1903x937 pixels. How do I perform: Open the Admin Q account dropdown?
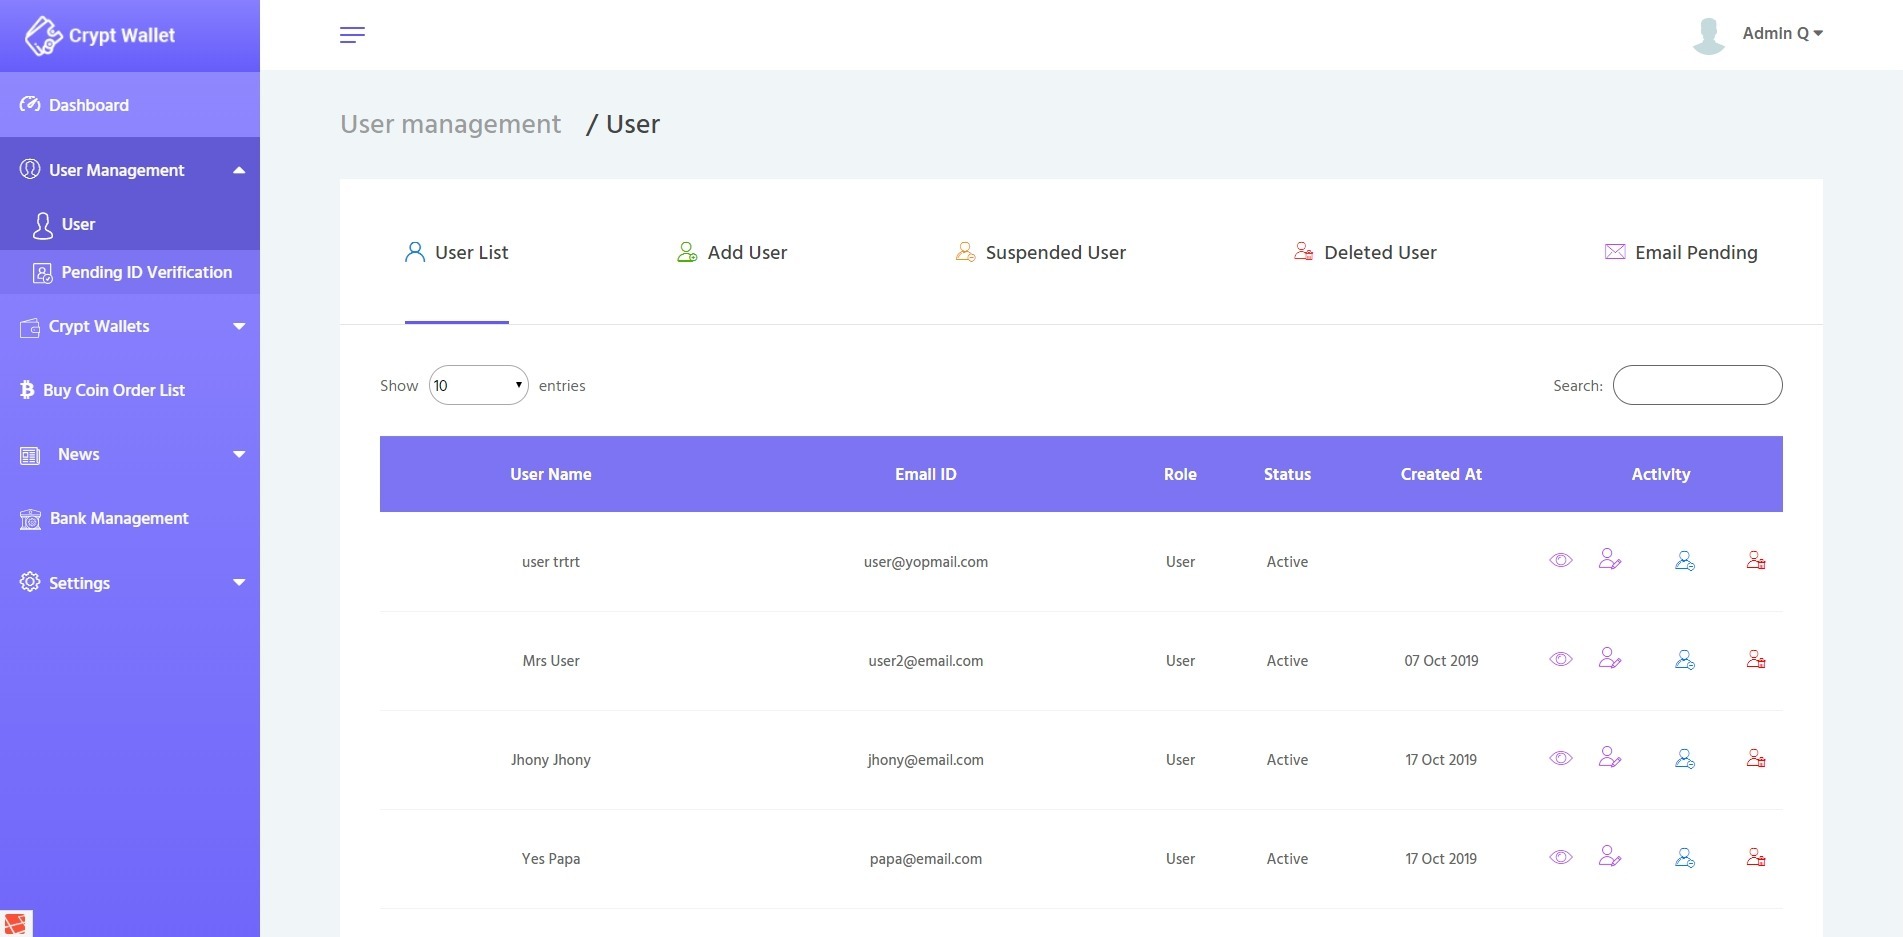(x=1782, y=34)
